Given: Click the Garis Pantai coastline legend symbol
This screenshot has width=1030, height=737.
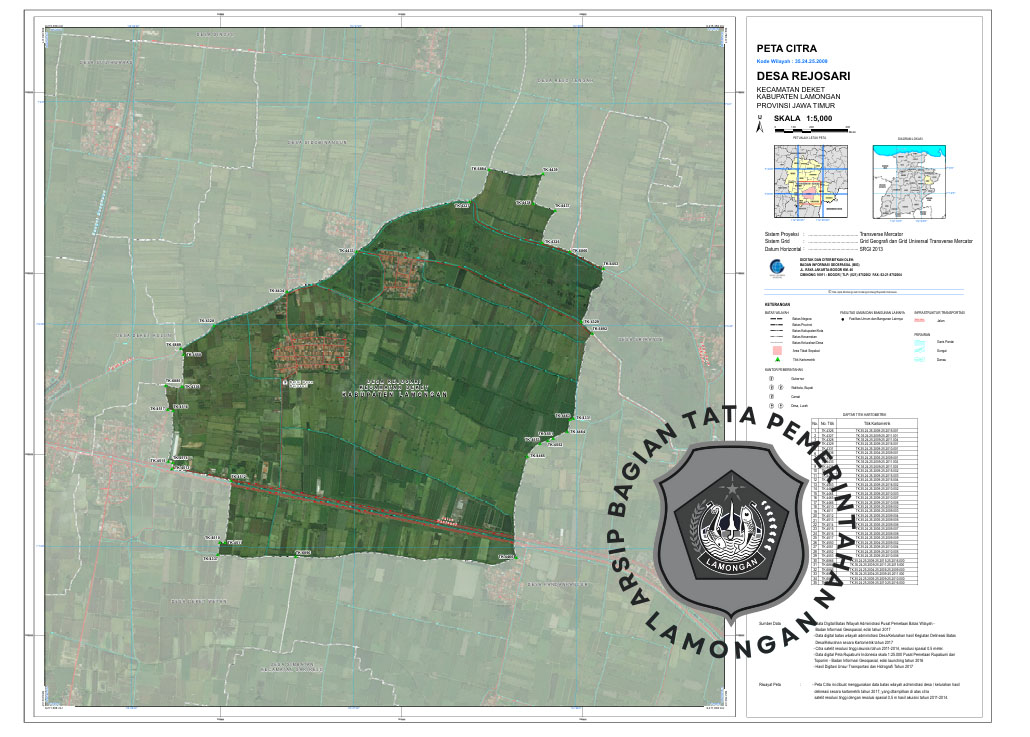Looking at the screenshot, I should 920,342.
